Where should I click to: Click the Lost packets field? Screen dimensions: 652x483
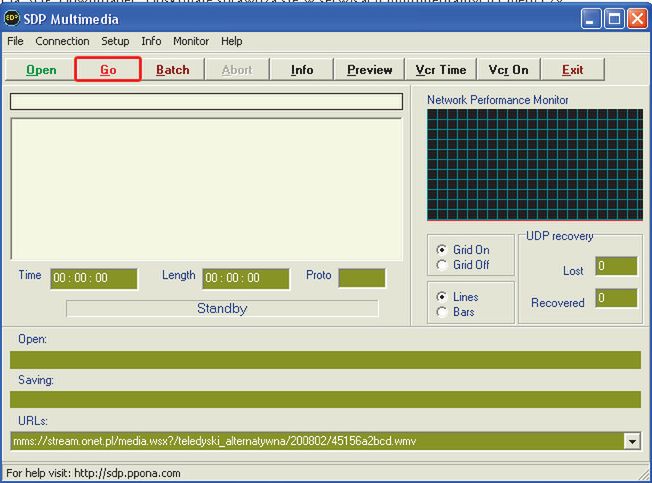tap(616, 266)
